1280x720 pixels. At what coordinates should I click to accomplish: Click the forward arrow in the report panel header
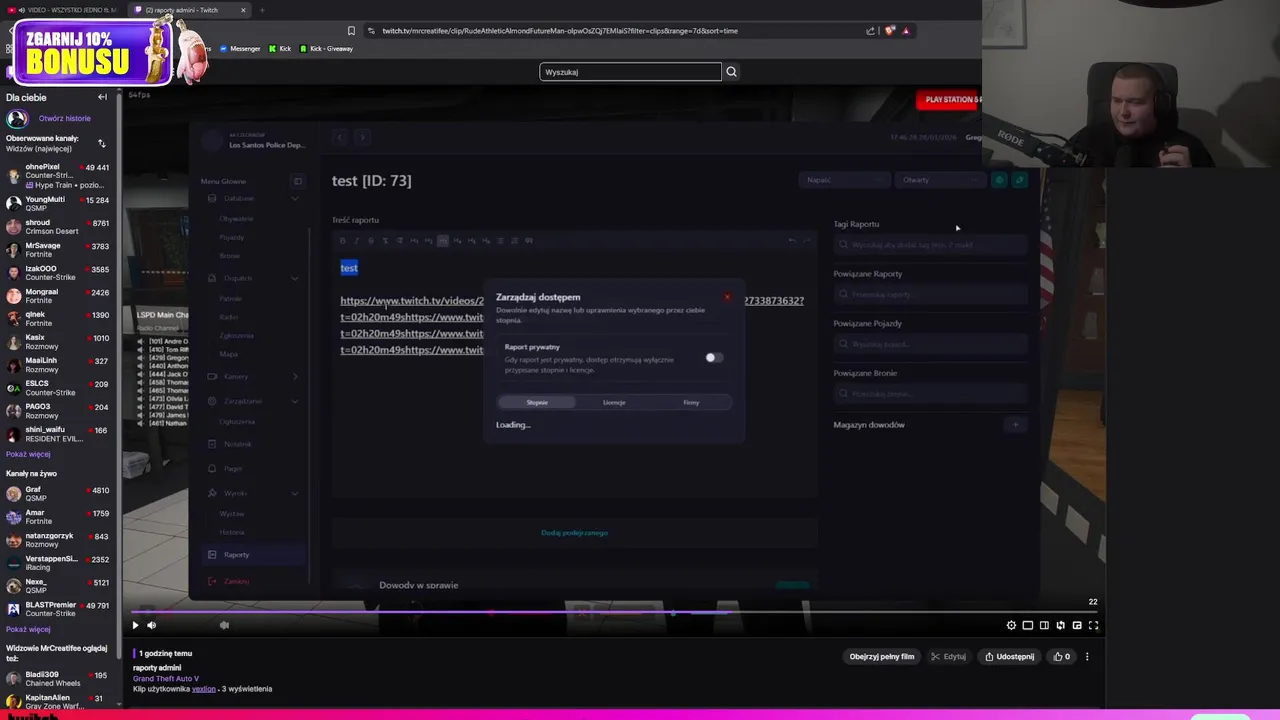(362, 137)
